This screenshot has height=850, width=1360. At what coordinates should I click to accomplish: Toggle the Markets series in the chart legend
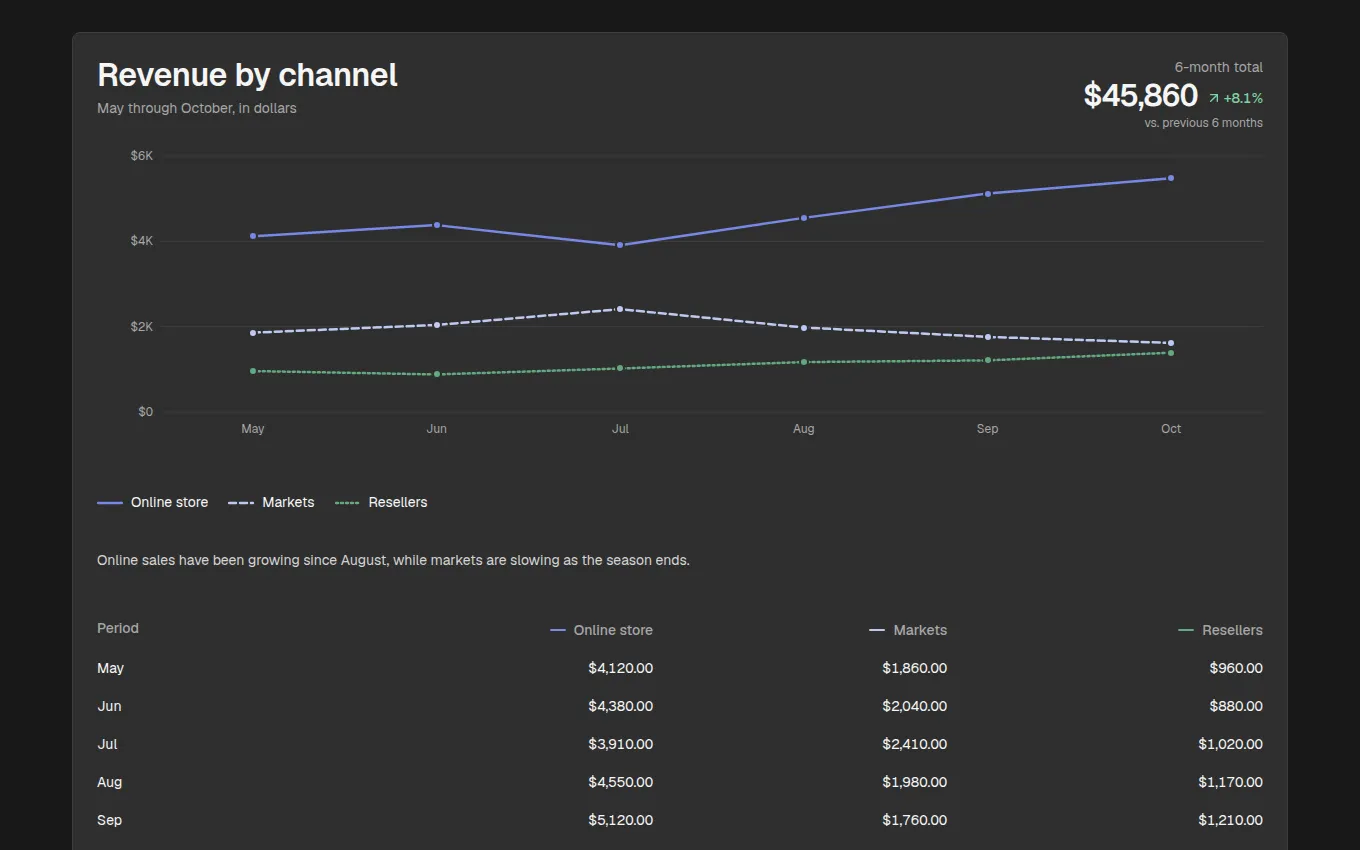(271, 502)
